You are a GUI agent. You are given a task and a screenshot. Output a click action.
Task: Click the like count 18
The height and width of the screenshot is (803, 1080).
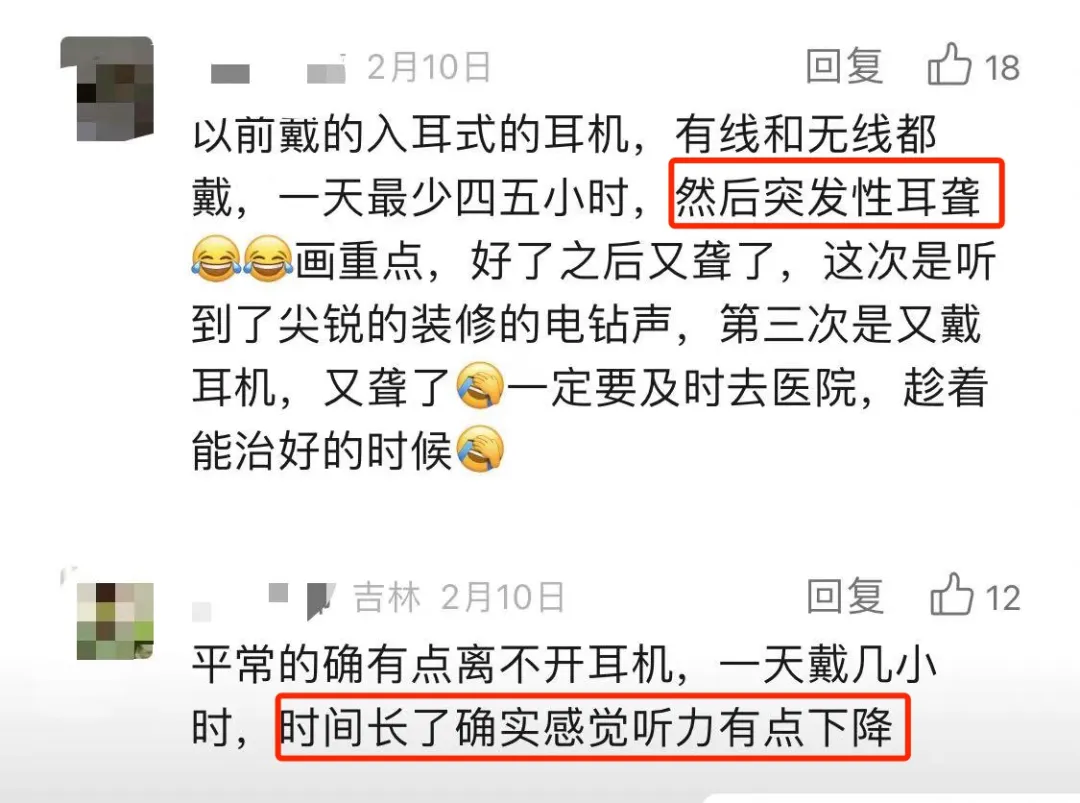1002,67
